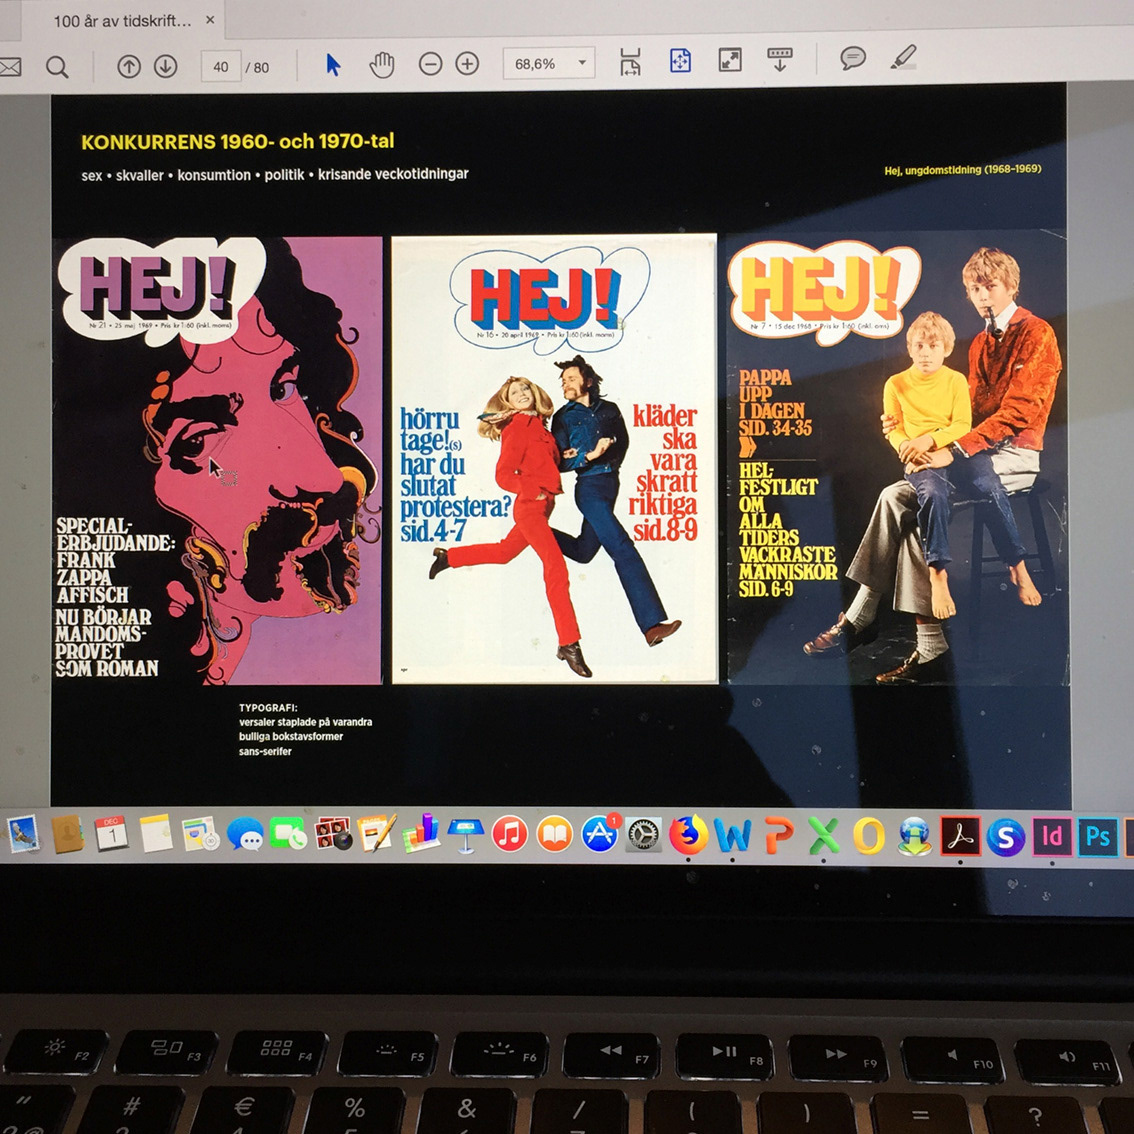Viewport: 1134px width, 1134px height.
Task: Open Microsoft Excel in dock
Action: point(823,837)
